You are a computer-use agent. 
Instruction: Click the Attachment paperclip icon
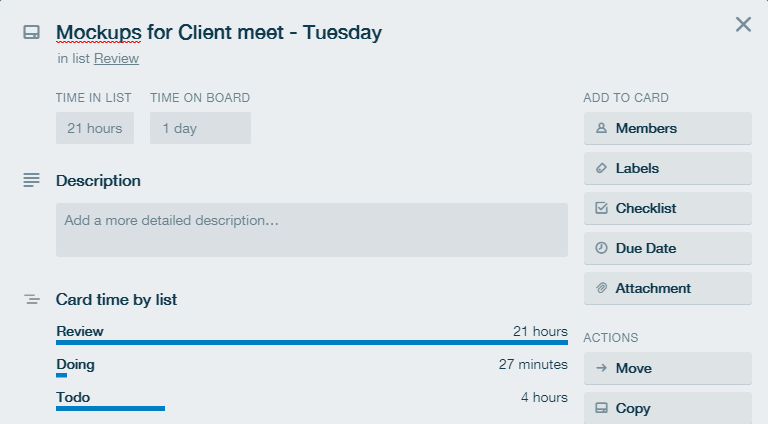(601, 288)
